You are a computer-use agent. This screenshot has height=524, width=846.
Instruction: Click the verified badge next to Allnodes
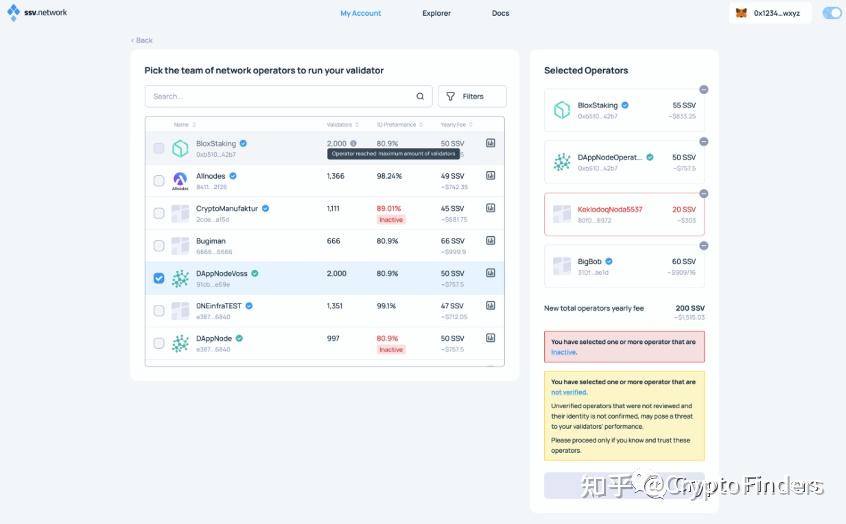pyautogui.click(x=233, y=176)
